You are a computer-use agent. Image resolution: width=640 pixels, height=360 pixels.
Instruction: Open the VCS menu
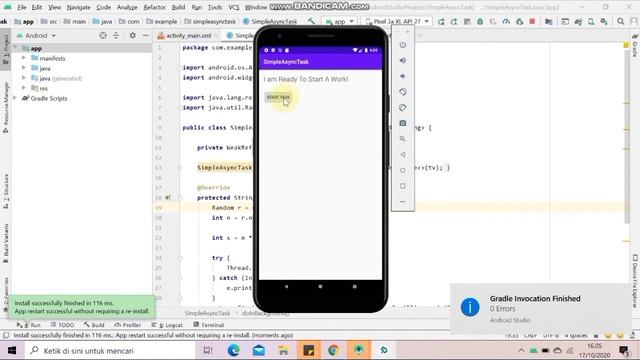(x=233, y=7)
